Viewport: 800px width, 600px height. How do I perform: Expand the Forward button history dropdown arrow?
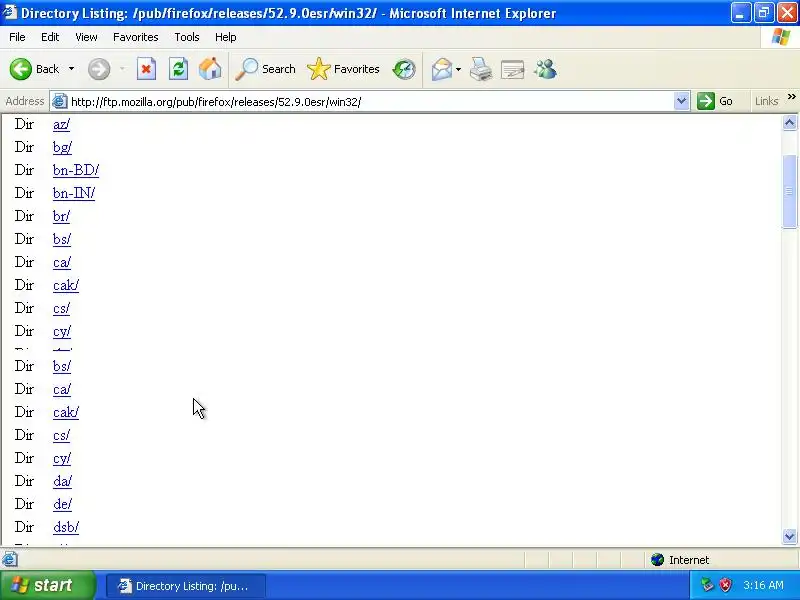coord(122,69)
